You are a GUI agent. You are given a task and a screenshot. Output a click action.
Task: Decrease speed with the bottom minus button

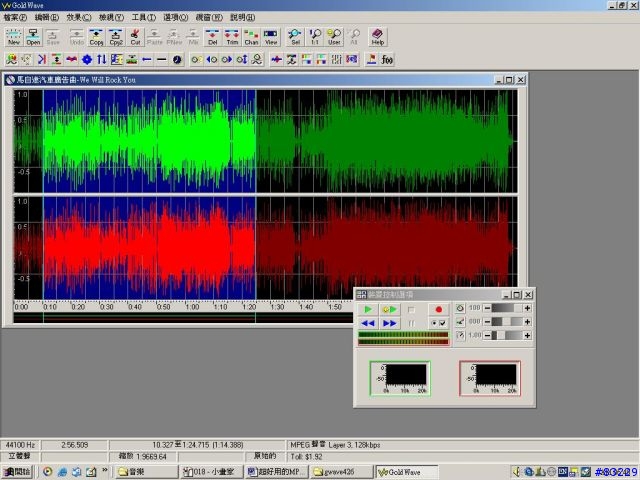[487, 336]
